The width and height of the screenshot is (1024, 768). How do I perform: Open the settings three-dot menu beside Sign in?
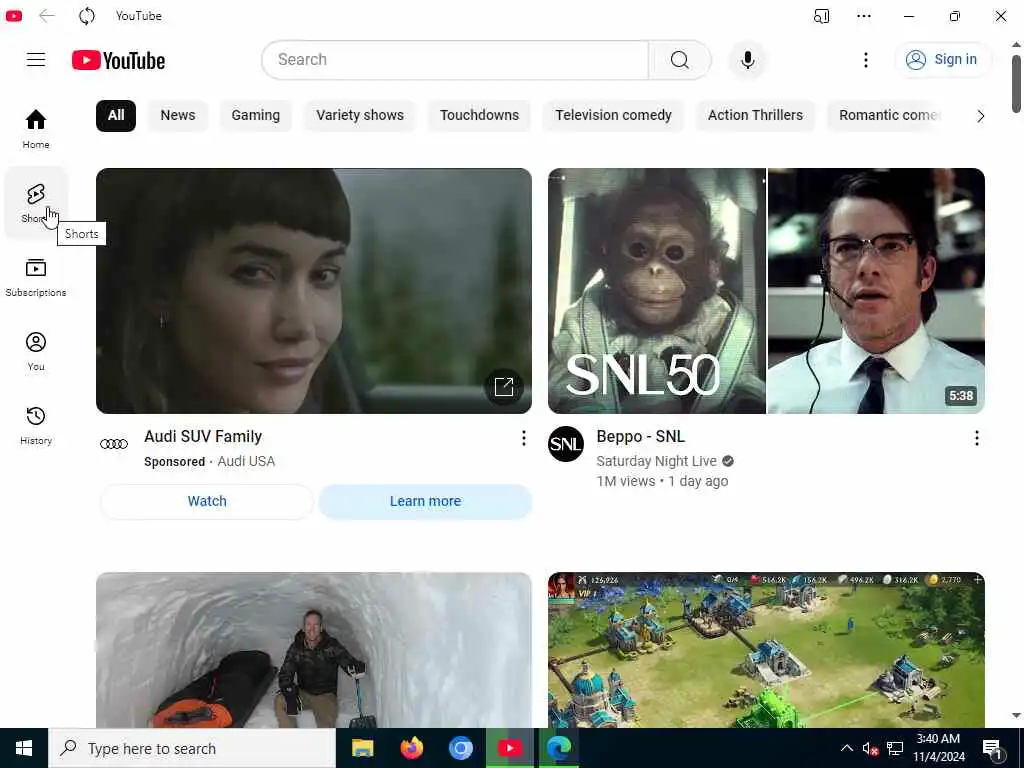[x=865, y=60]
